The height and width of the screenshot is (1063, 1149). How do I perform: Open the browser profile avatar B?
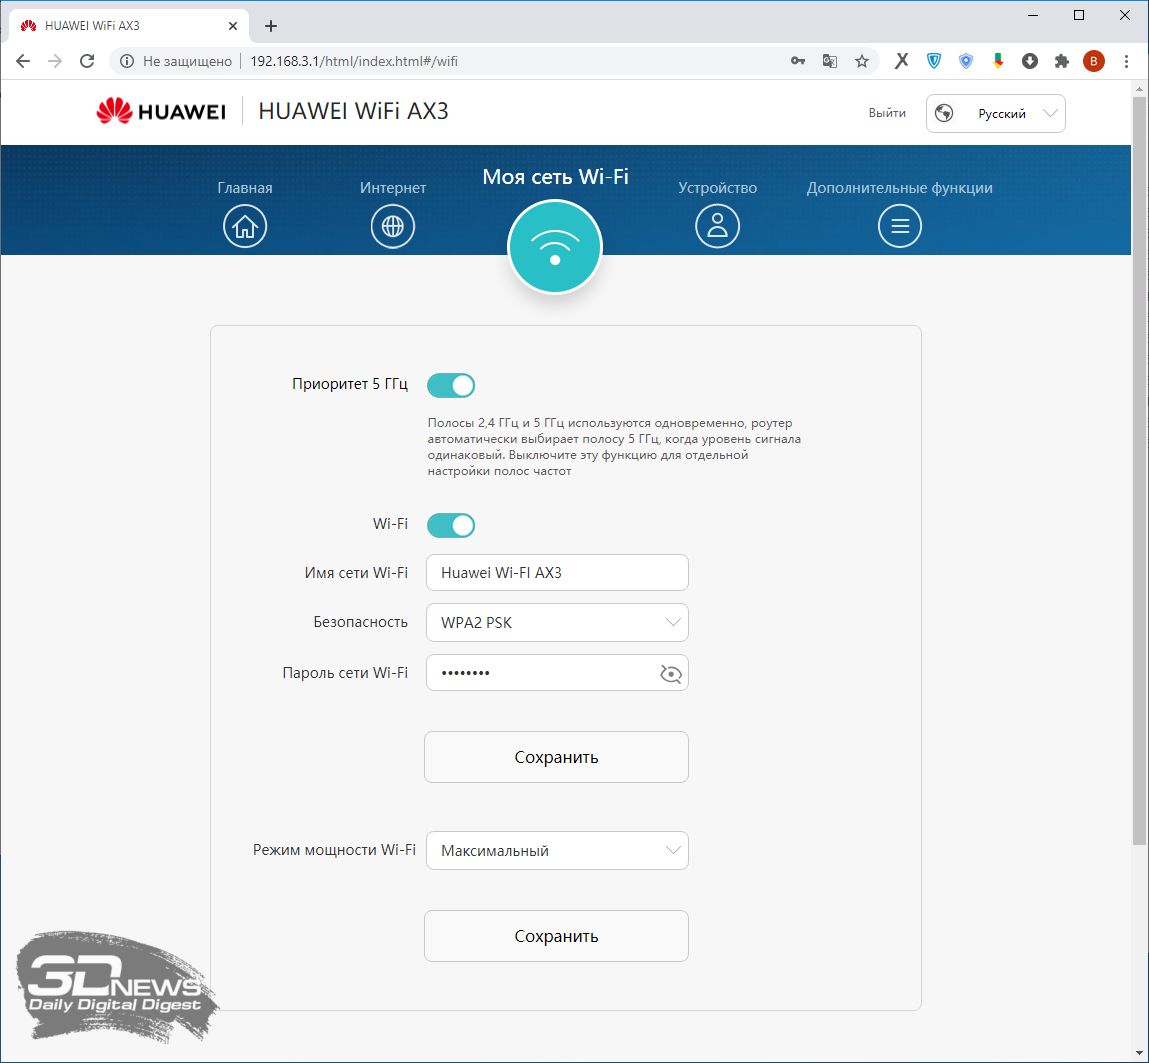pos(1094,62)
